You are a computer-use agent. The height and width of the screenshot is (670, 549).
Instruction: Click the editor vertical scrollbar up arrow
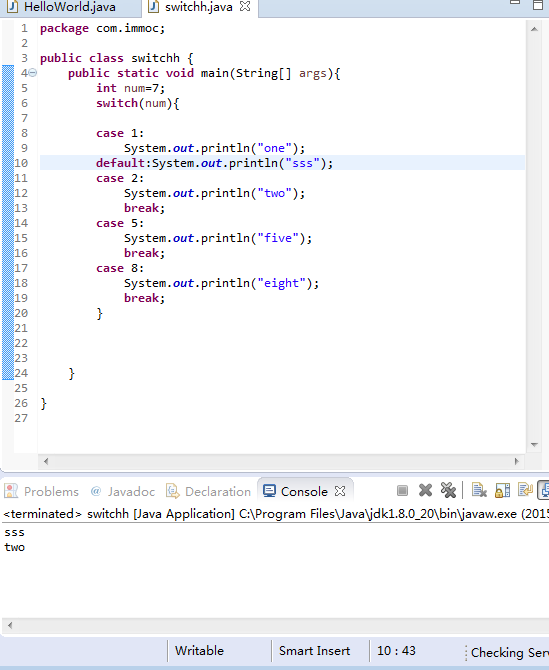click(x=534, y=29)
